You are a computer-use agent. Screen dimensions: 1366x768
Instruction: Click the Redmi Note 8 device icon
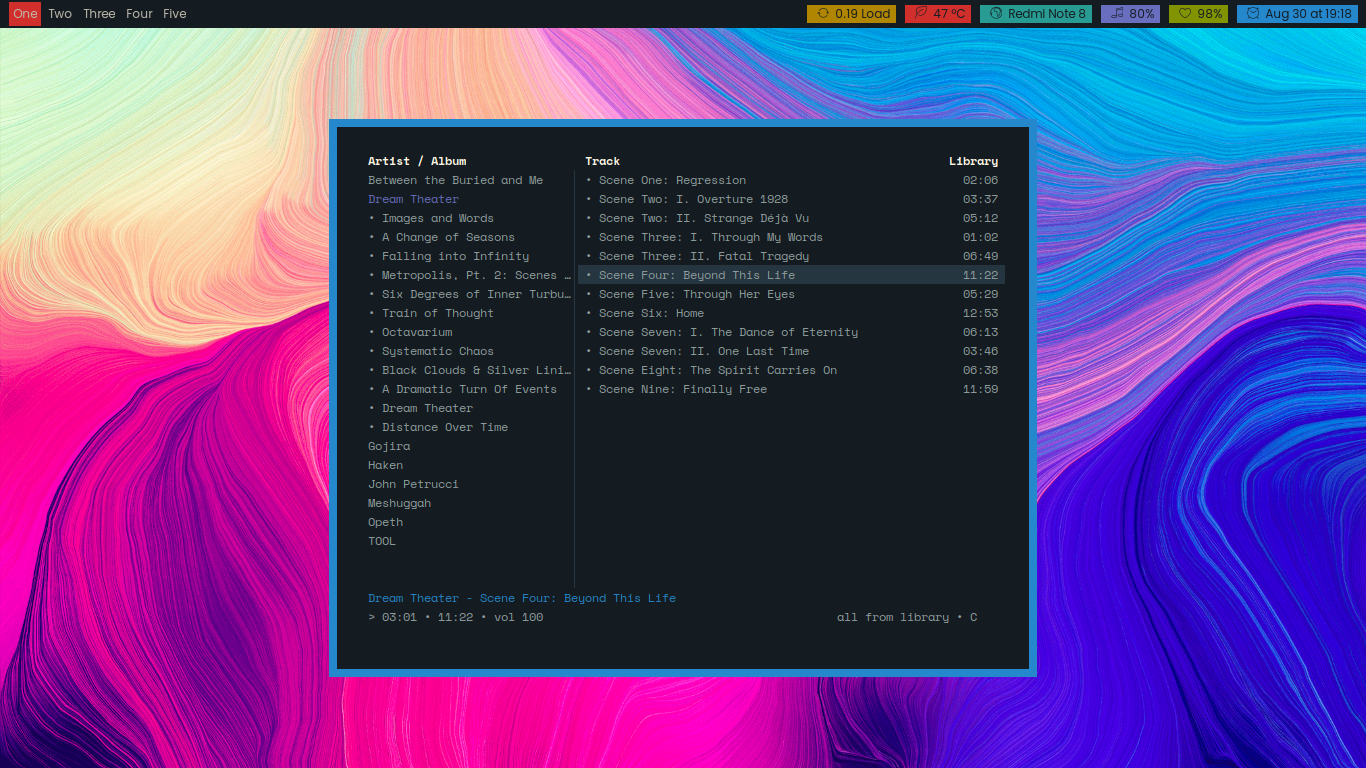(995, 14)
